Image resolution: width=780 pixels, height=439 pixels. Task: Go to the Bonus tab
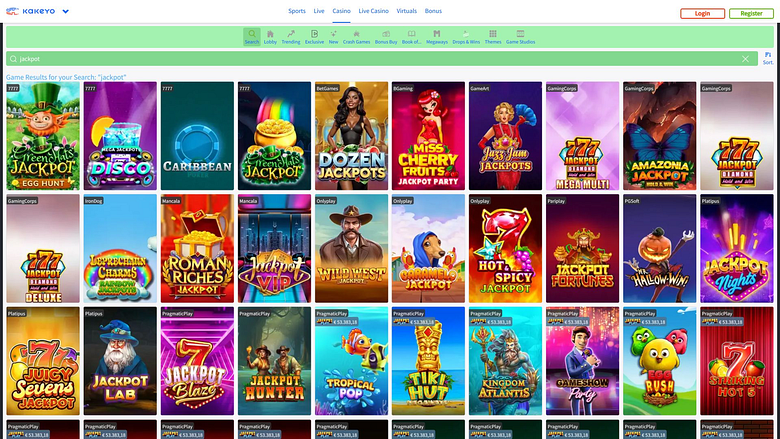click(433, 11)
